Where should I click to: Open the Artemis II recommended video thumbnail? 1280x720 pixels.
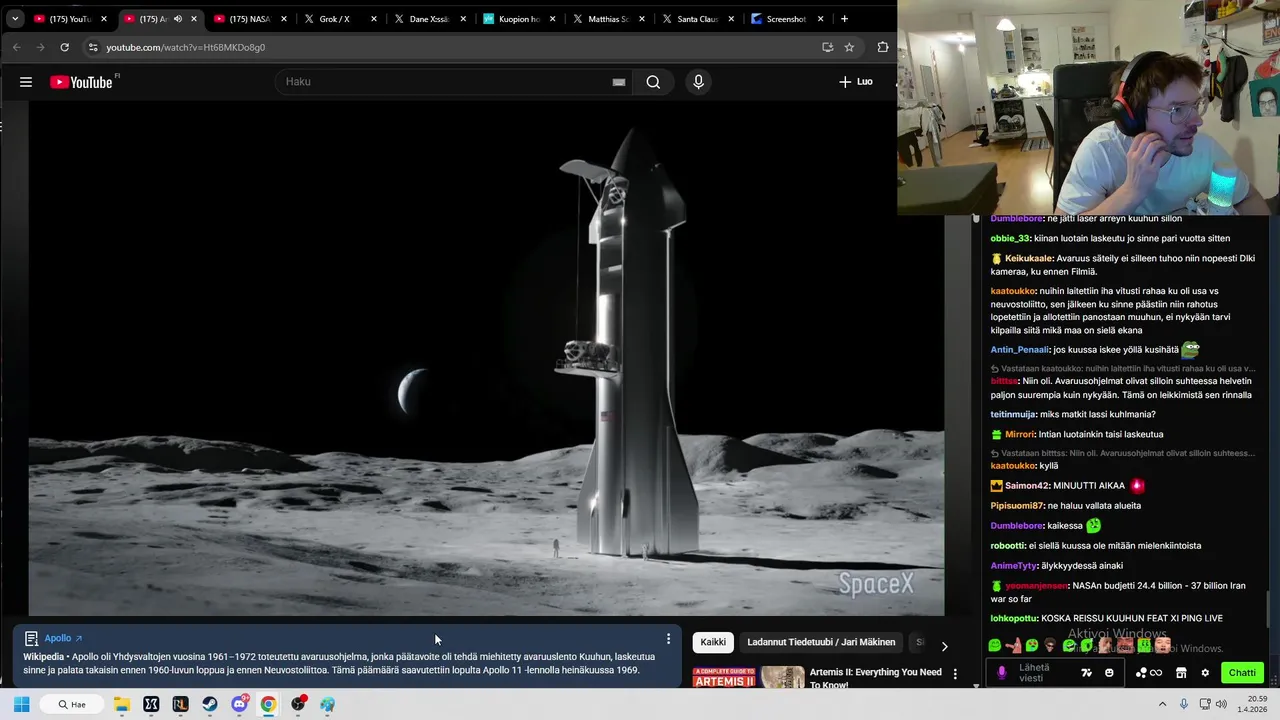point(748,677)
